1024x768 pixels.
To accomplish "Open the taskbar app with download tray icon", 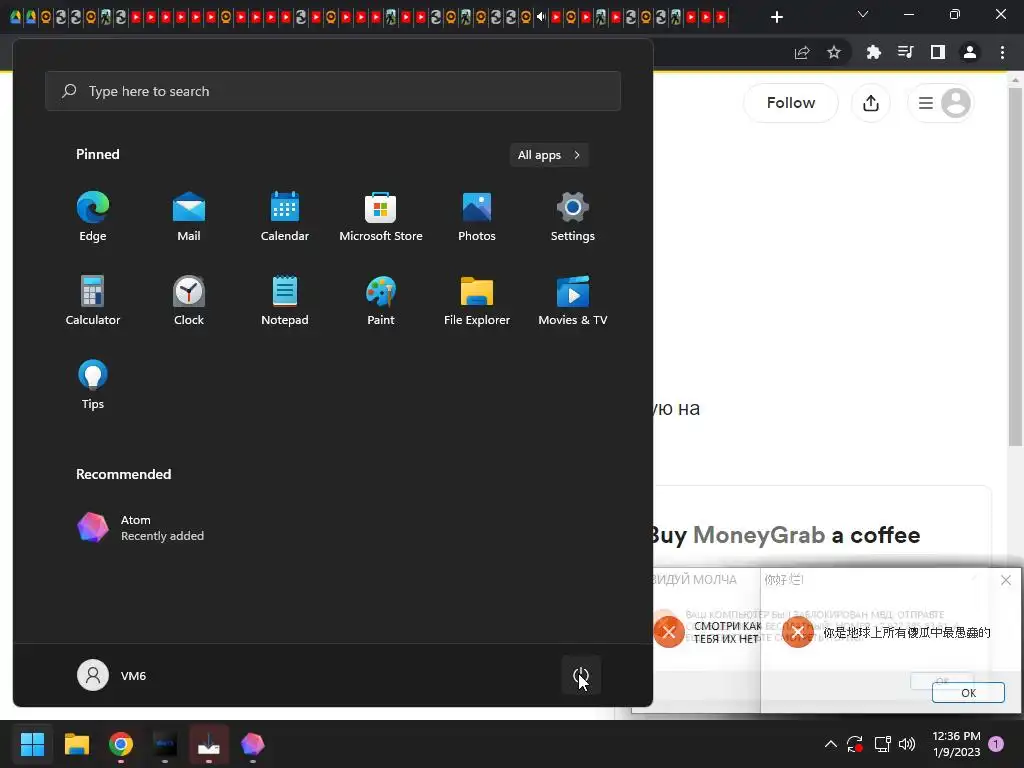I will pyautogui.click(x=209, y=744).
